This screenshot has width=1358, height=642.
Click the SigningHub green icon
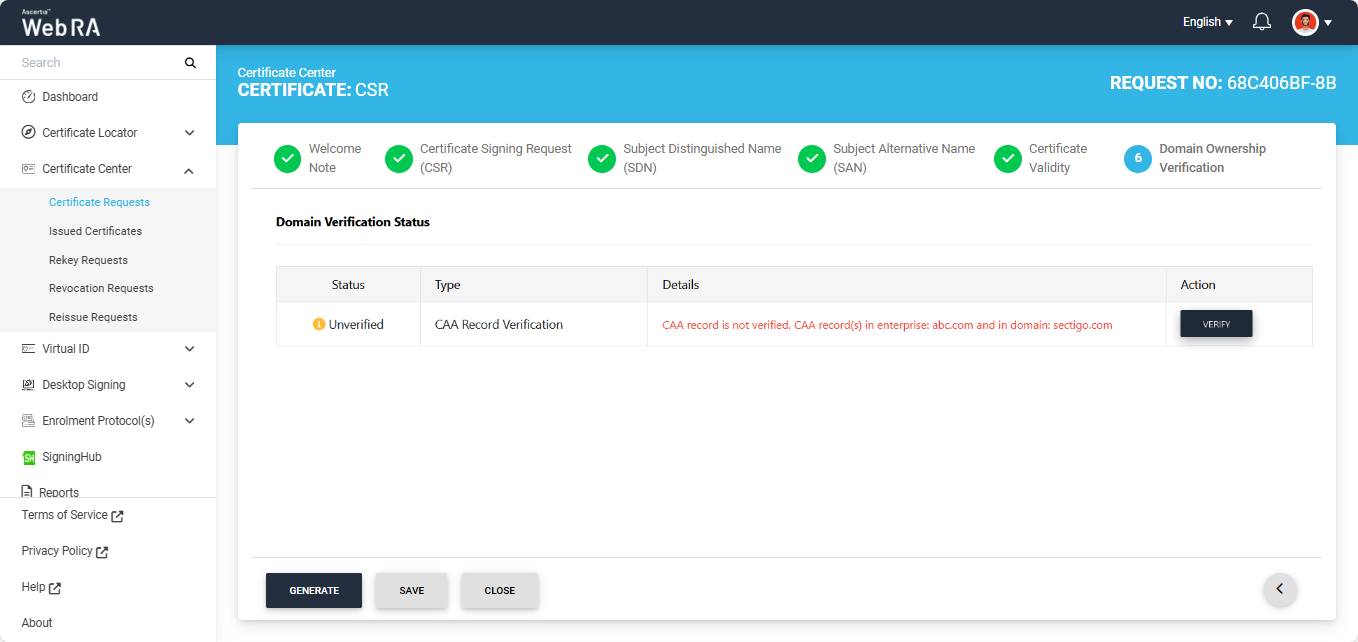(29, 457)
